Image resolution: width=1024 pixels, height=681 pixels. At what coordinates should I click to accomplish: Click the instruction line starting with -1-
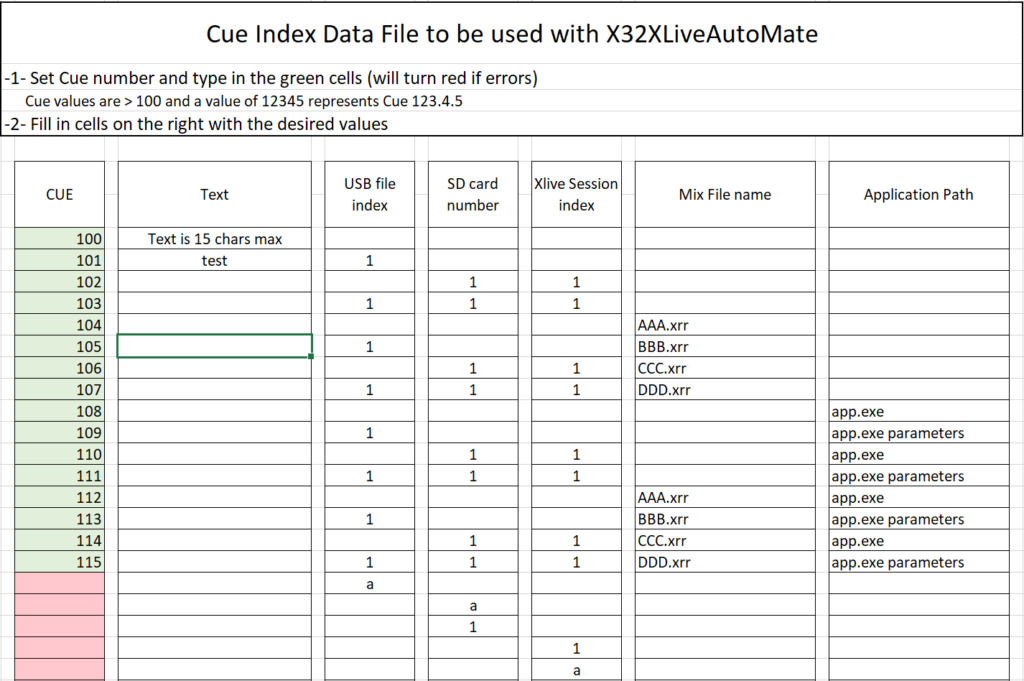271,78
